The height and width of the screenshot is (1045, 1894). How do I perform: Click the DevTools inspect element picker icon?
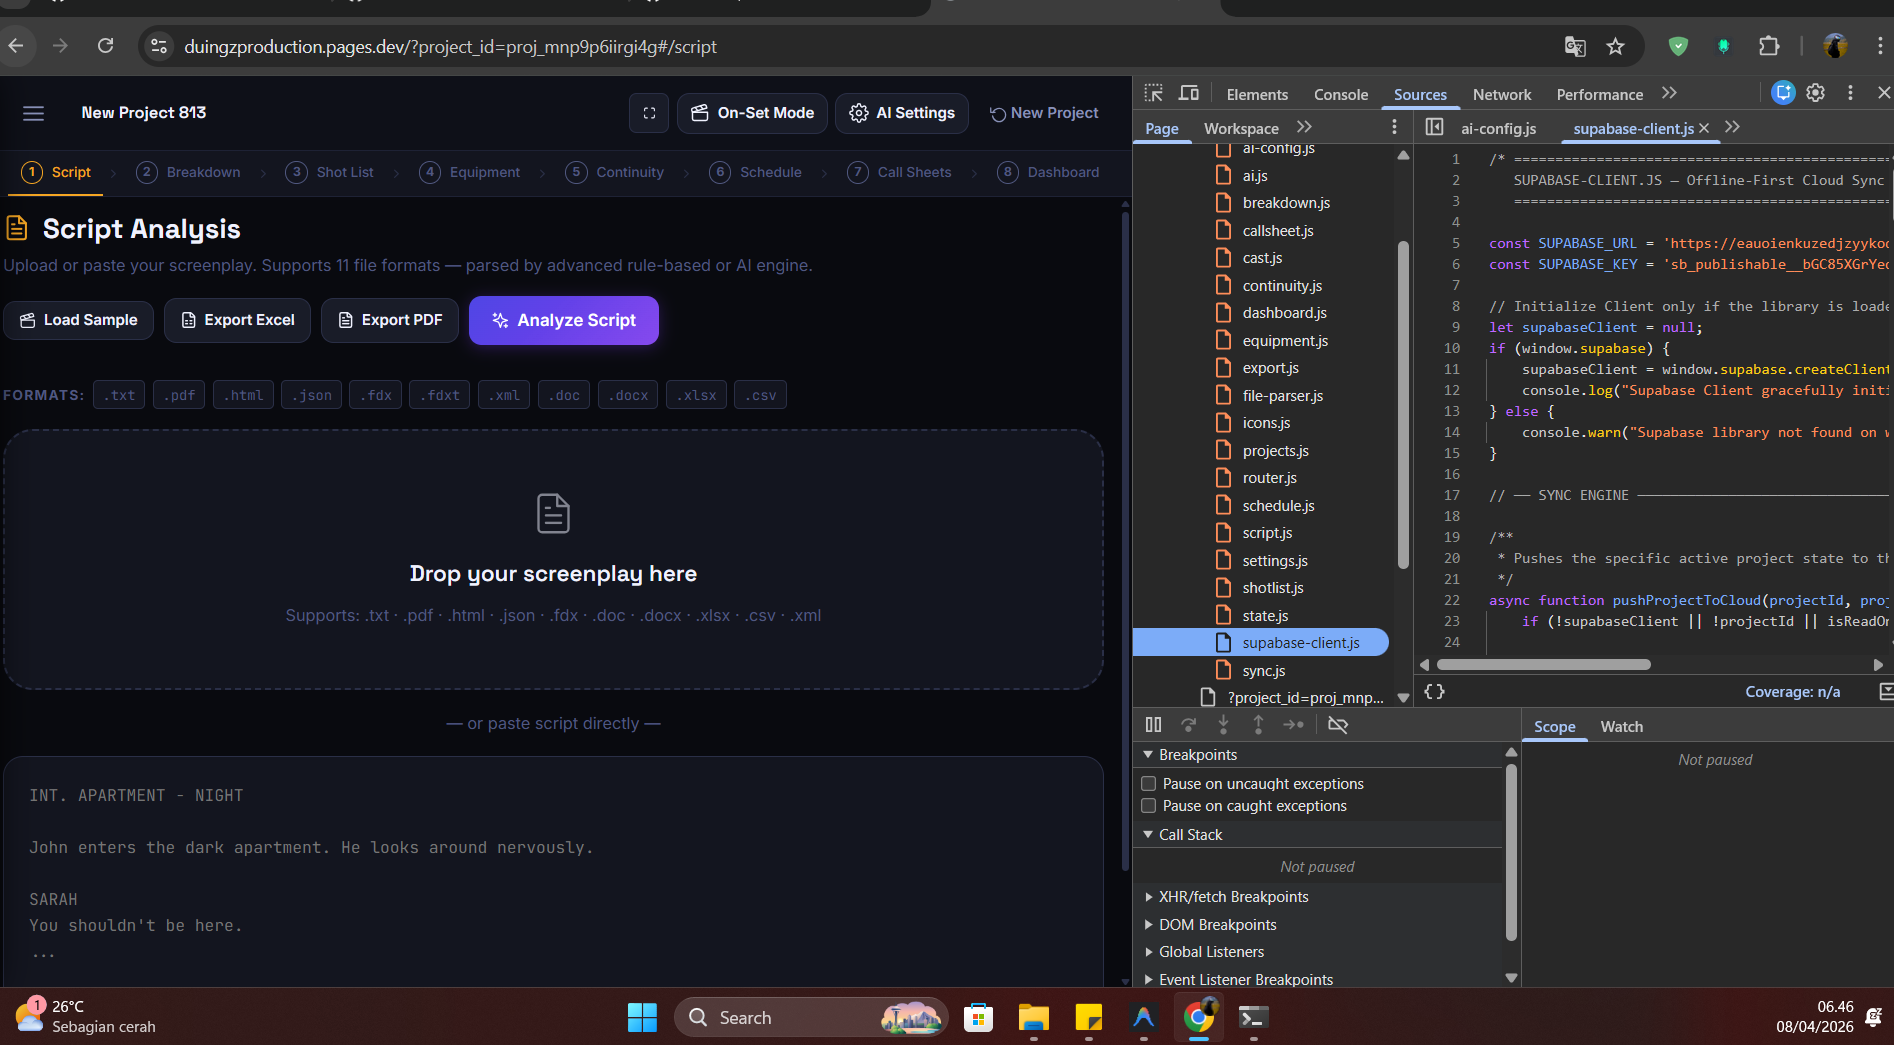tap(1153, 93)
